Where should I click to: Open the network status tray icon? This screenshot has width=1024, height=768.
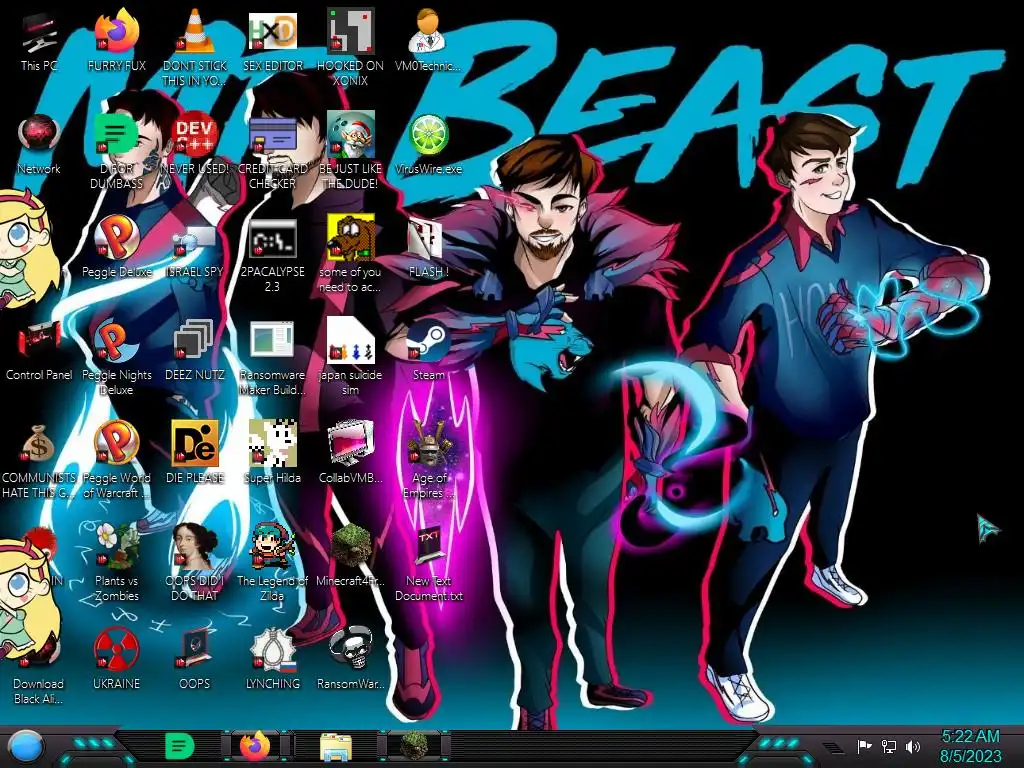(x=888, y=746)
